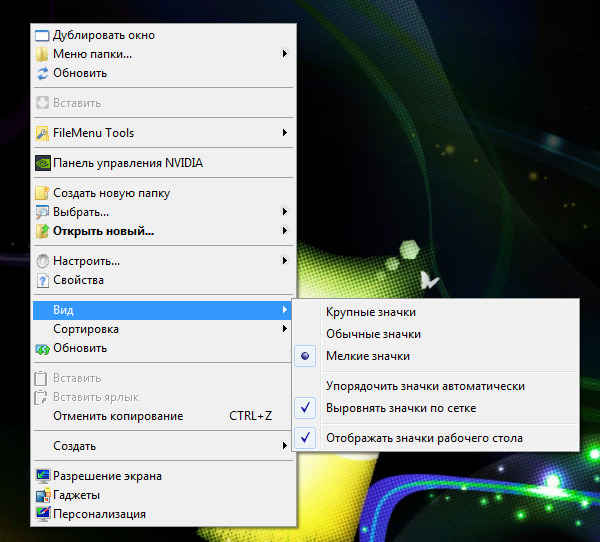Image resolution: width=600 pixels, height=542 pixels.
Task: Click the Открыть новый folder arrow icon
Action: point(42,231)
